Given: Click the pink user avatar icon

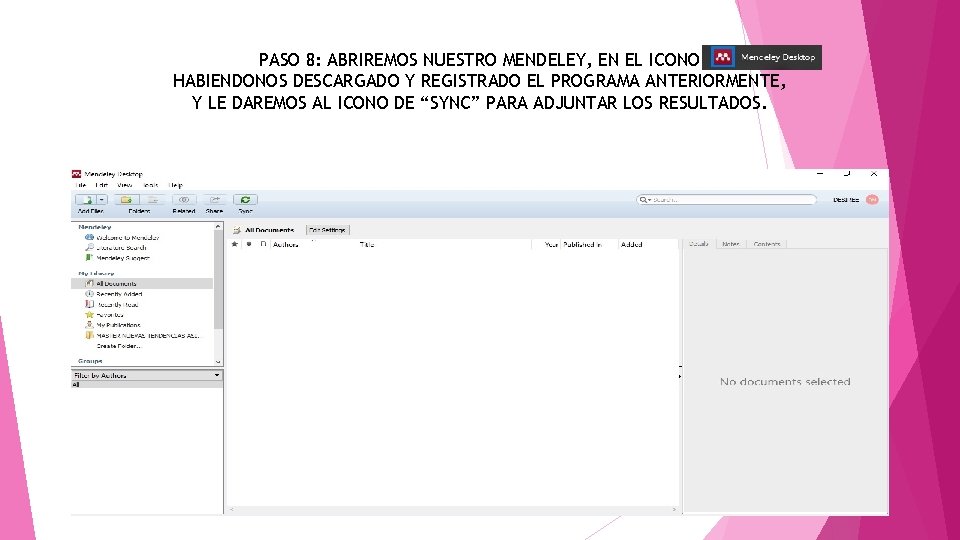Looking at the screenshot, I should [x=872, y=200].
